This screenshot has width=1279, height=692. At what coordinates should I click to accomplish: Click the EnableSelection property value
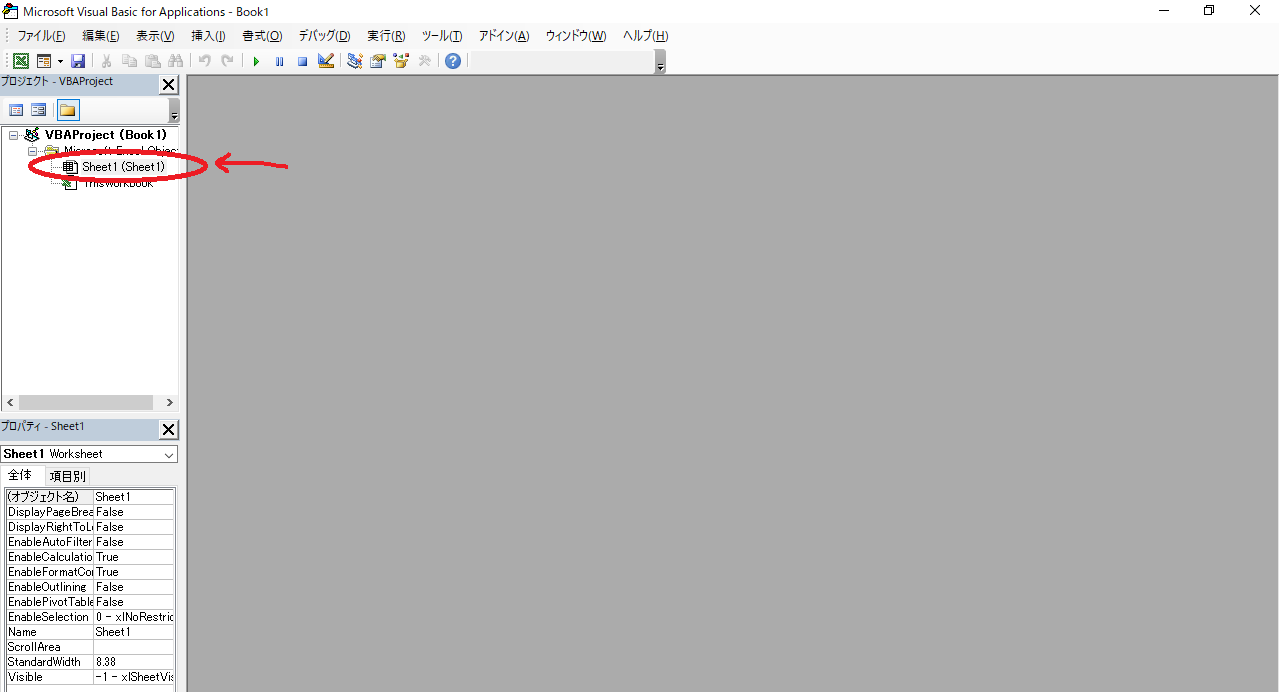[134, 617]
